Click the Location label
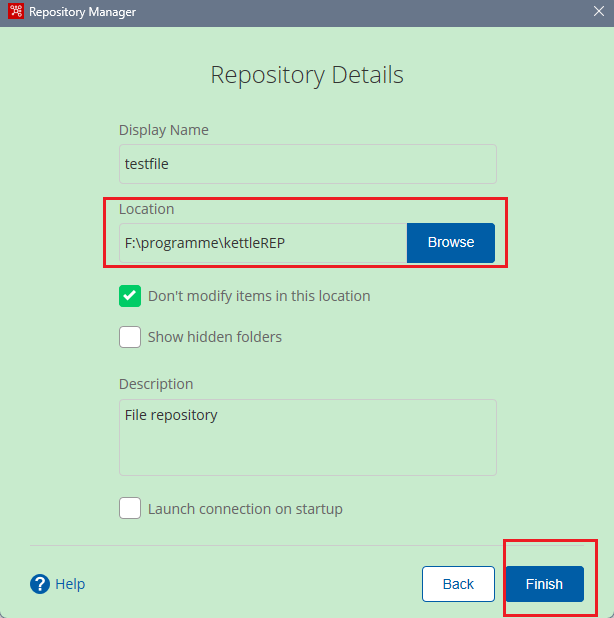This screenshot has width=614, height=618. [147, 209]
